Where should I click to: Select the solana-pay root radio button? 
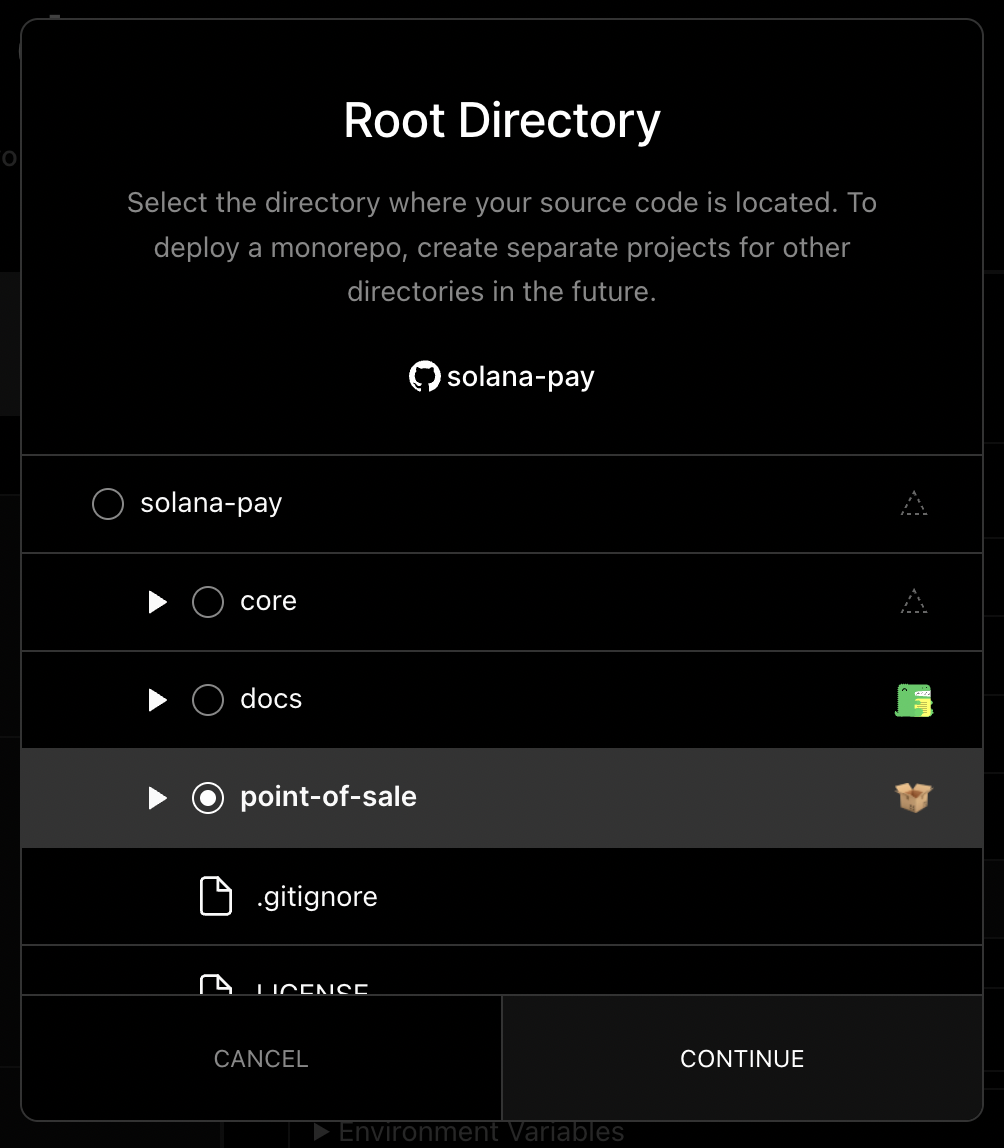point(108,504)
